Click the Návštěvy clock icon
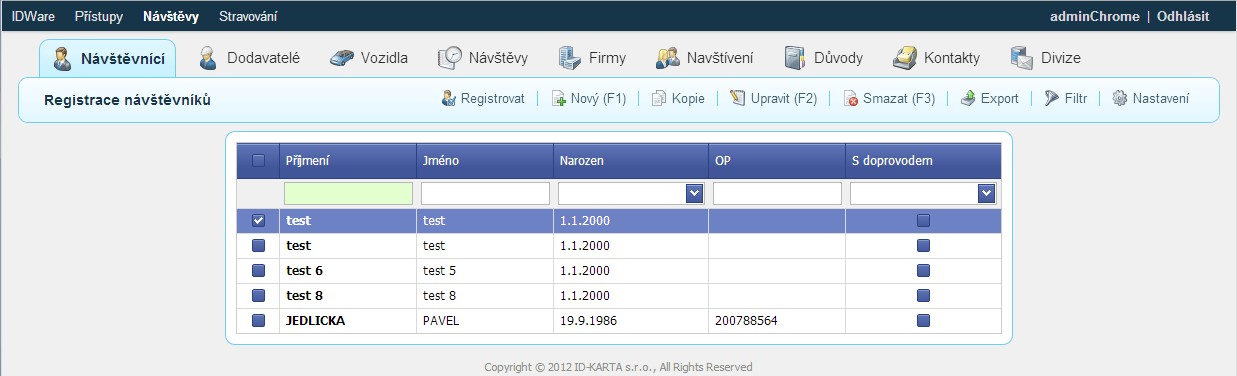The width and height of the screenshot is (1237, 376). 450,58
